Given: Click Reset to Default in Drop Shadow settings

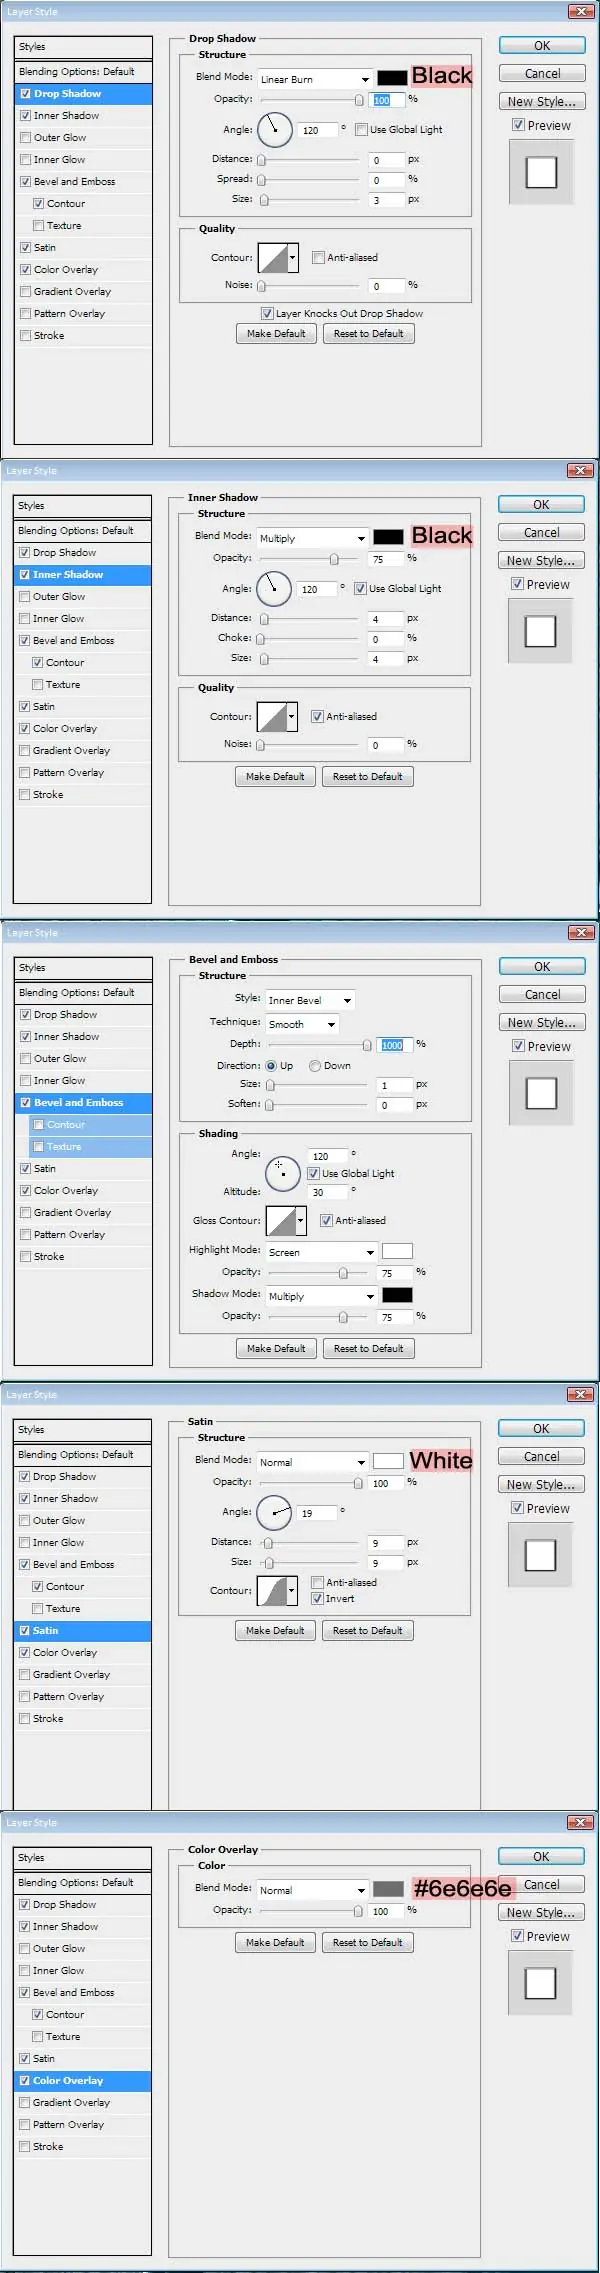Looking at the screenshot, I should (x=369, y=333).
